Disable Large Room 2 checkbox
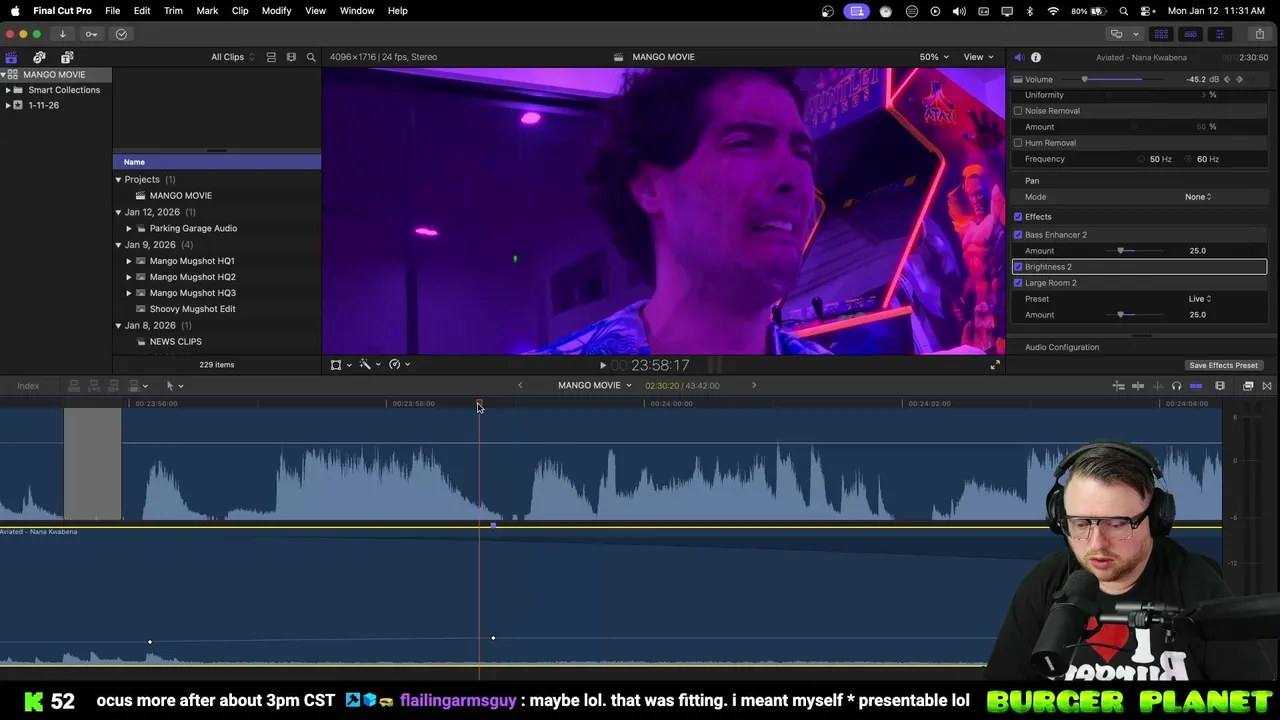Image resolution: width=1280 pixels, height=720 pixels. [1018, 283]
